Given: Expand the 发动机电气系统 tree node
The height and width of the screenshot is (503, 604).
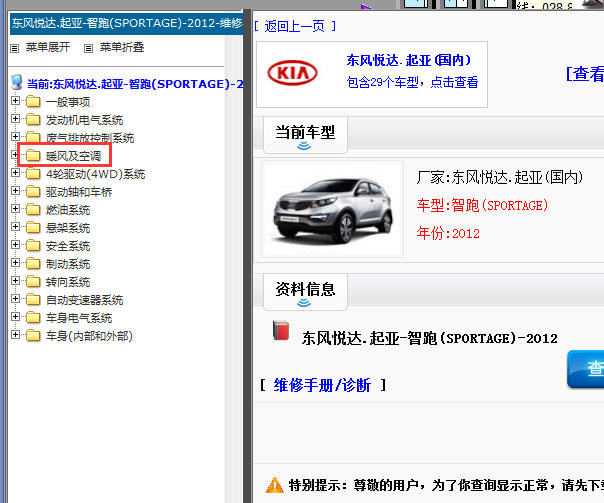Looking at the screenshot, I should [x=15, y=119].
